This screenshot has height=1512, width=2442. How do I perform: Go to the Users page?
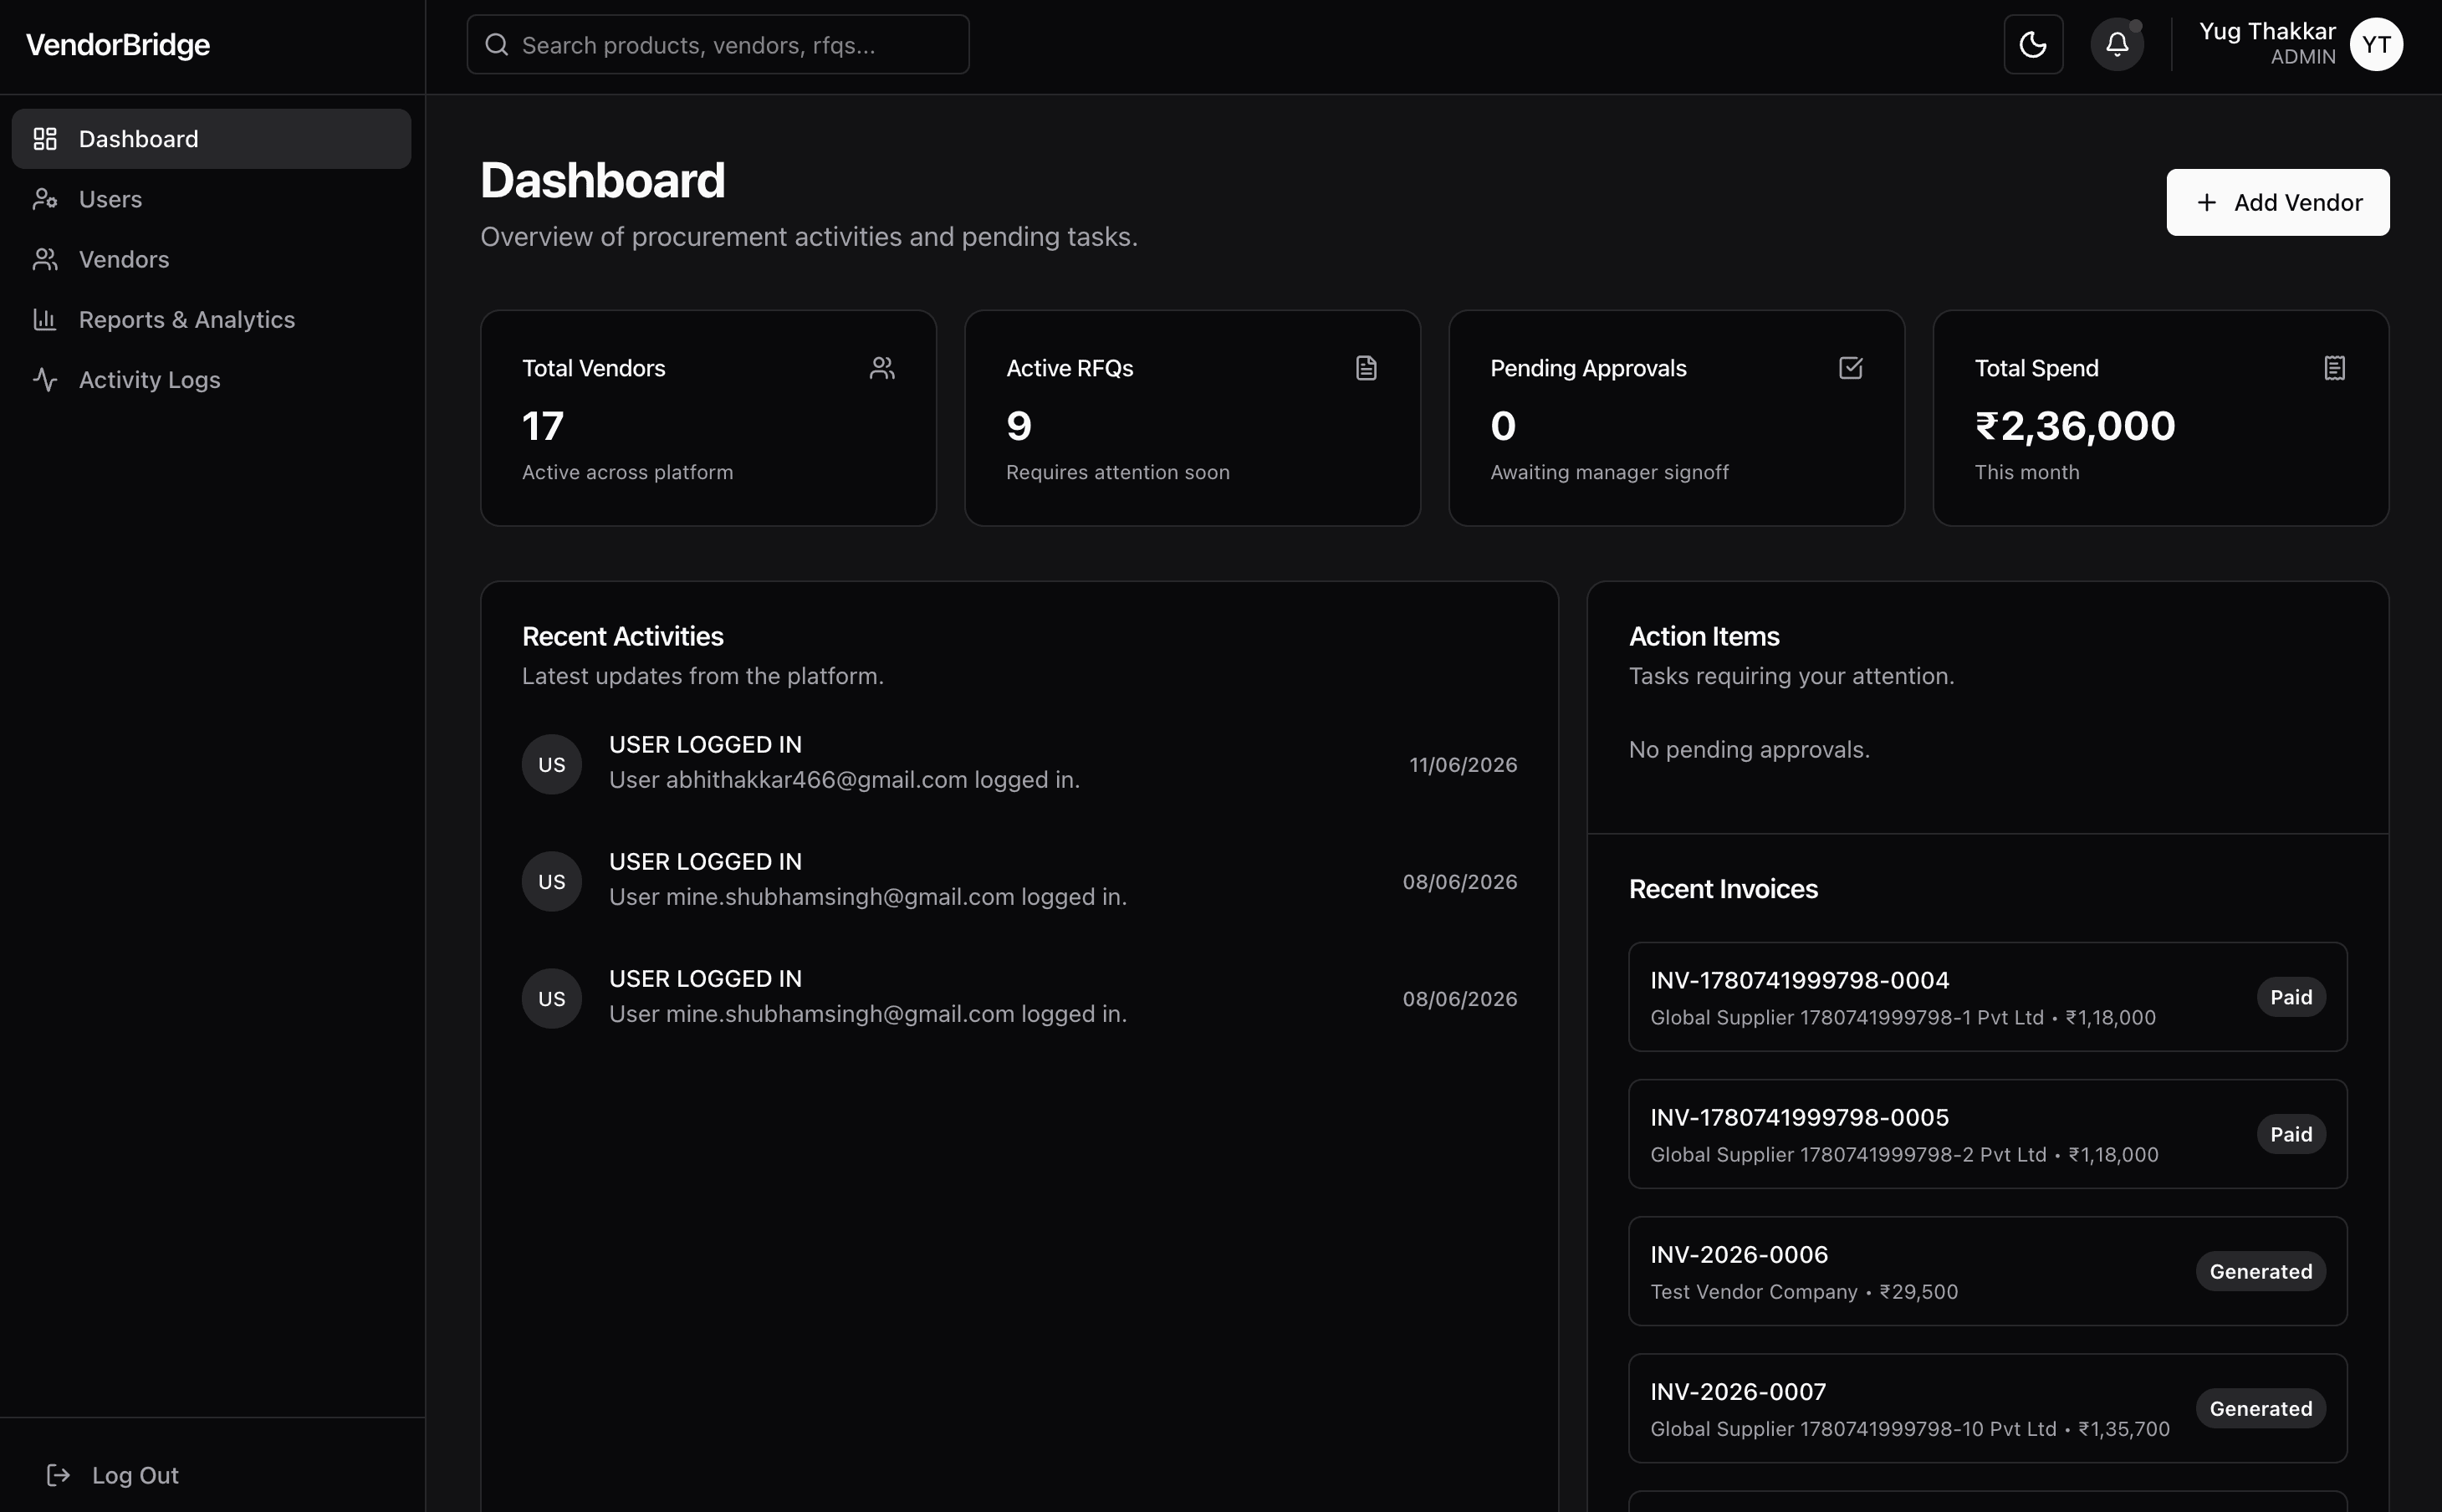[211, 199]
